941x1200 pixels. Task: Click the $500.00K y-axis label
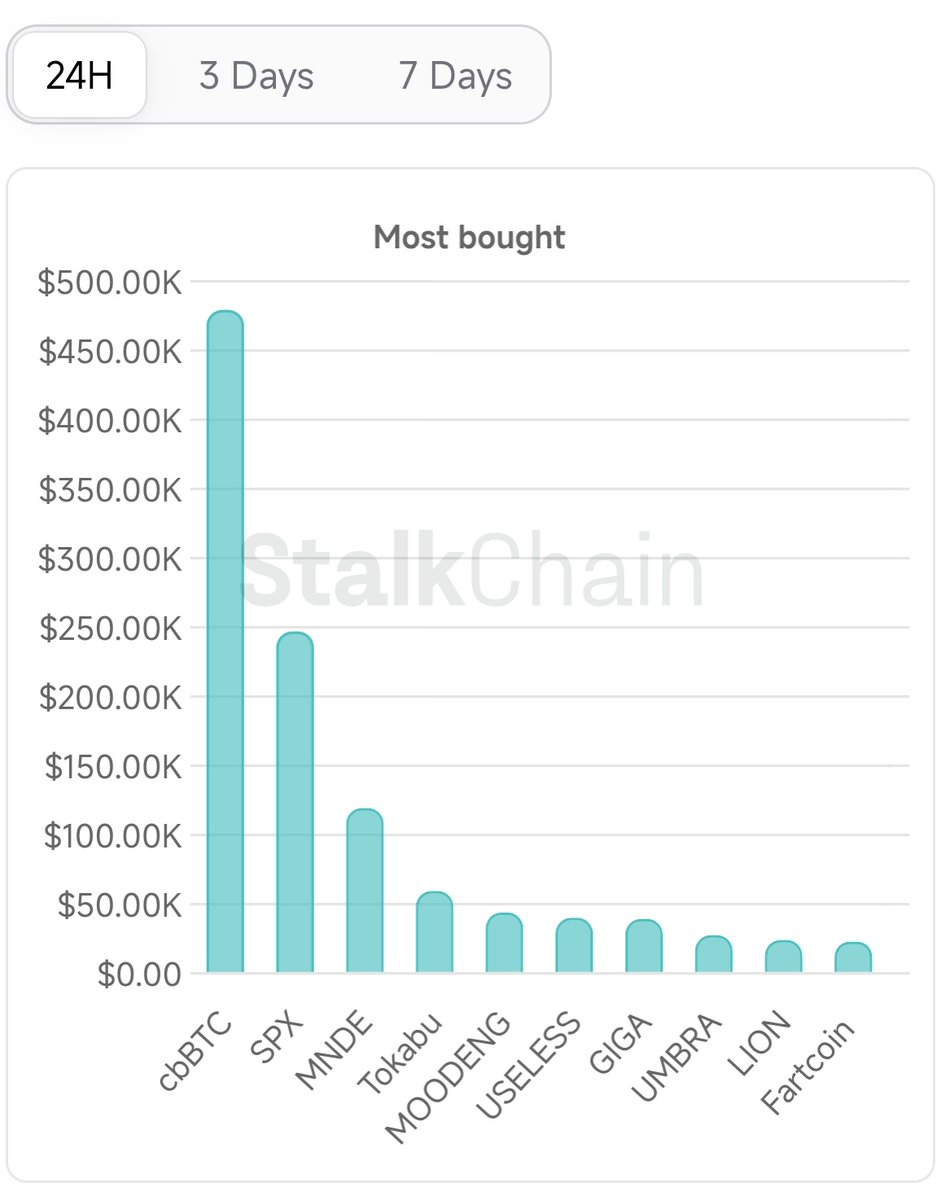[110, 283]
